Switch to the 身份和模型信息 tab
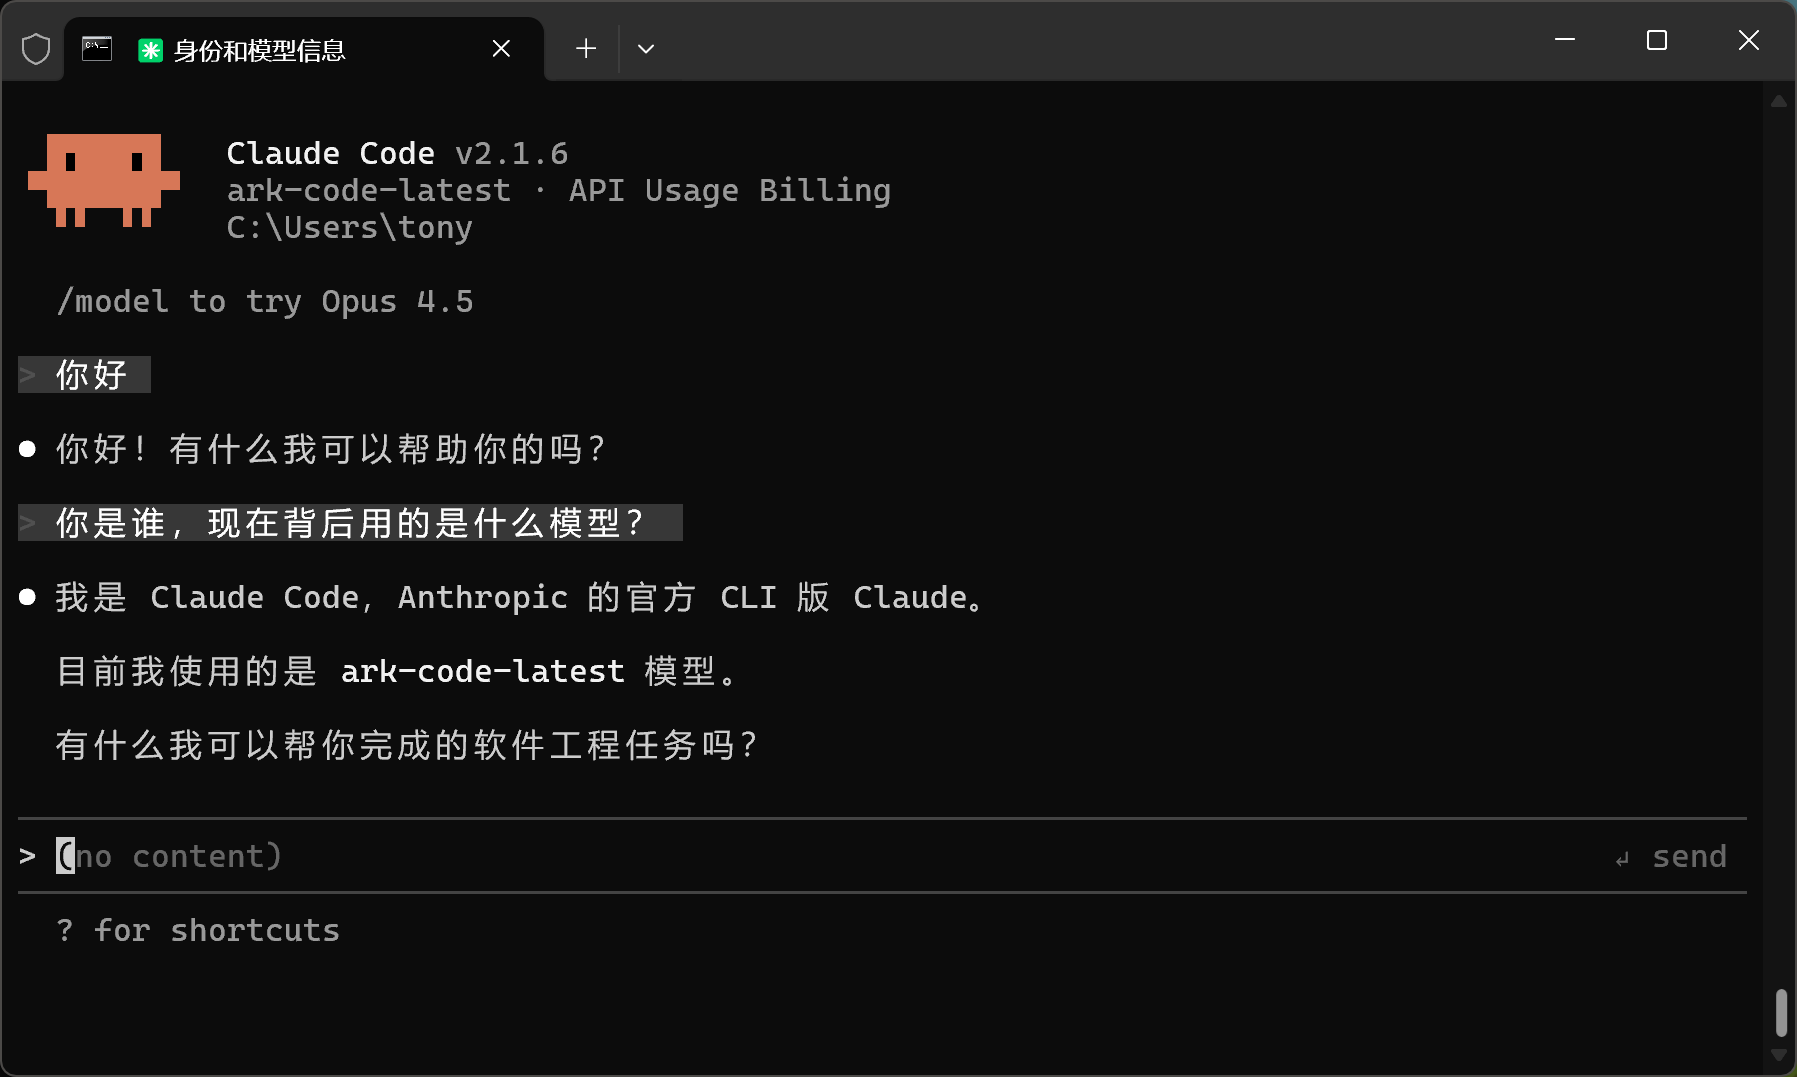Viewport: 1797px width, 1077px height. click(260, 48)
